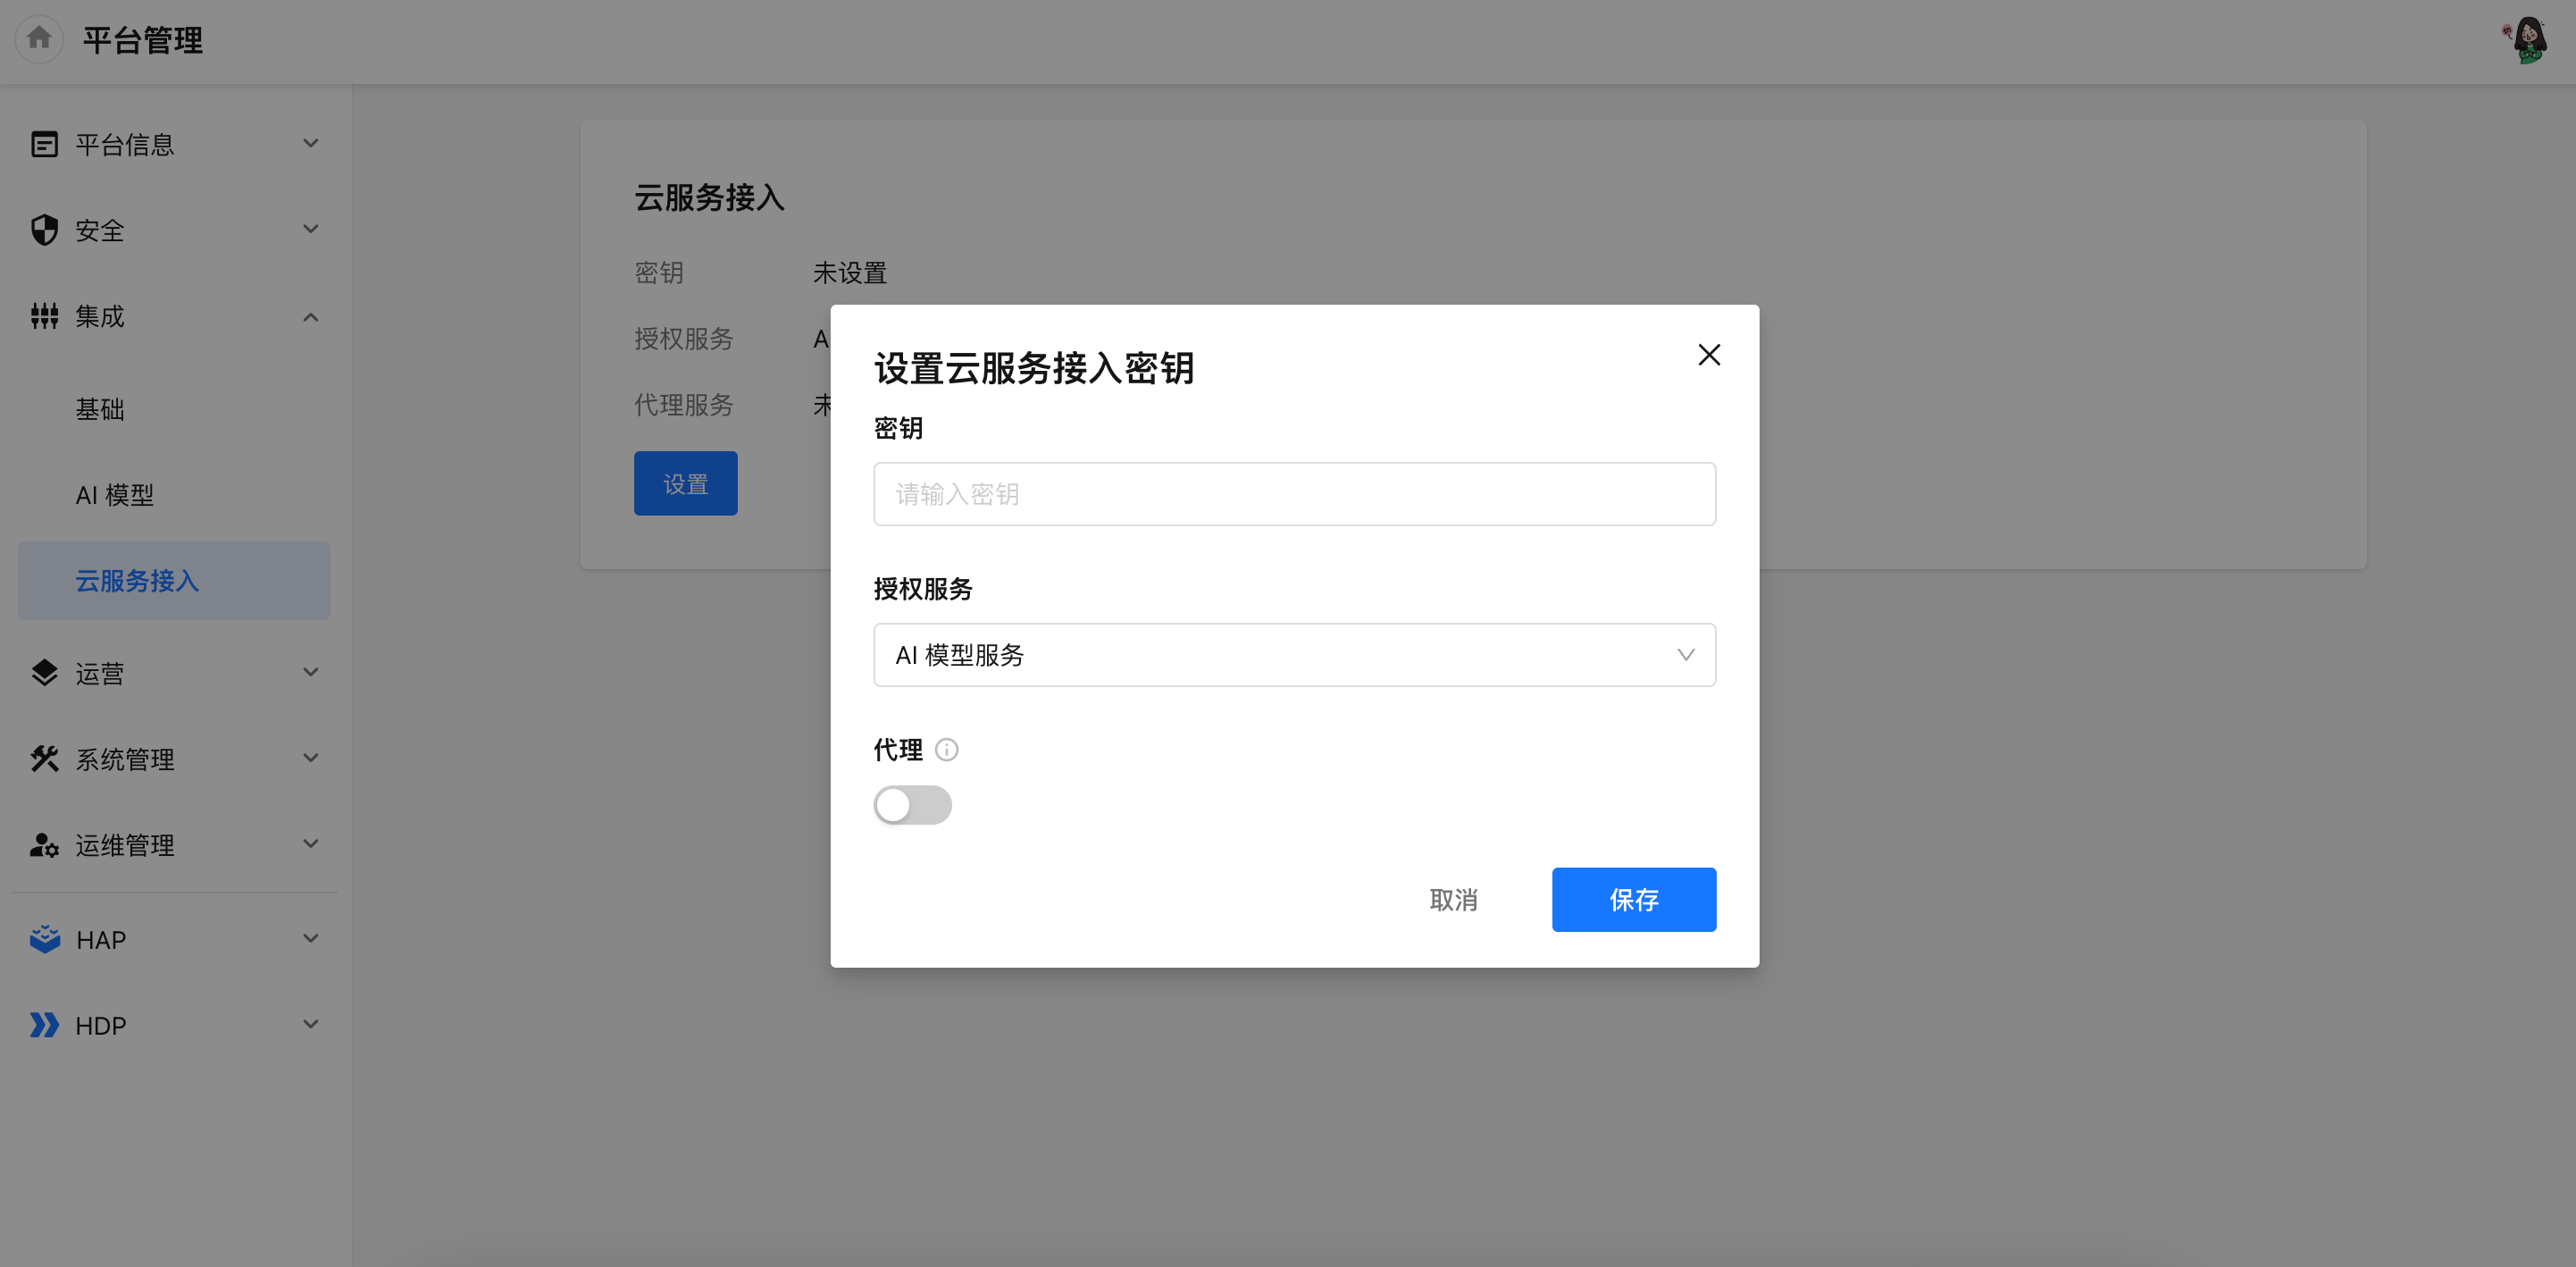Open the 运营 menu label
This screenshot has height=1267, width=2576.
pyautogui.click(x=100, y=674)
